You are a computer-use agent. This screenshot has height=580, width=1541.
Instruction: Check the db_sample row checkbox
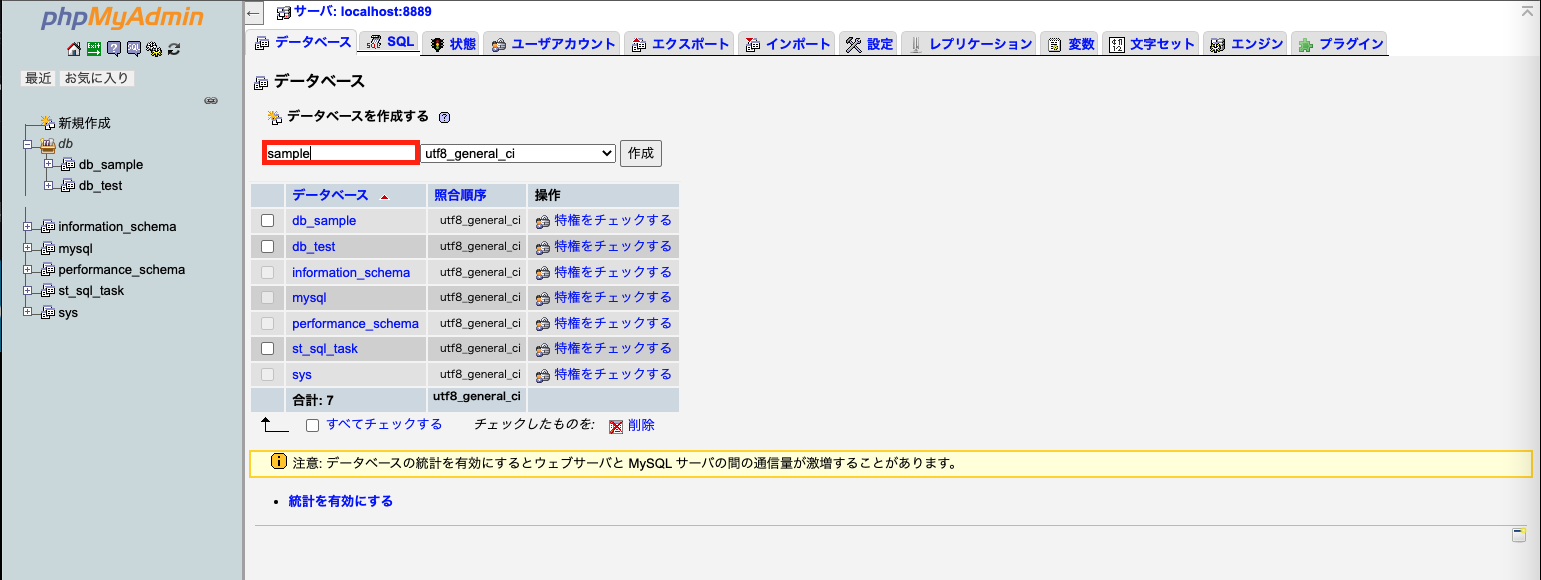(x=266, y=220)
